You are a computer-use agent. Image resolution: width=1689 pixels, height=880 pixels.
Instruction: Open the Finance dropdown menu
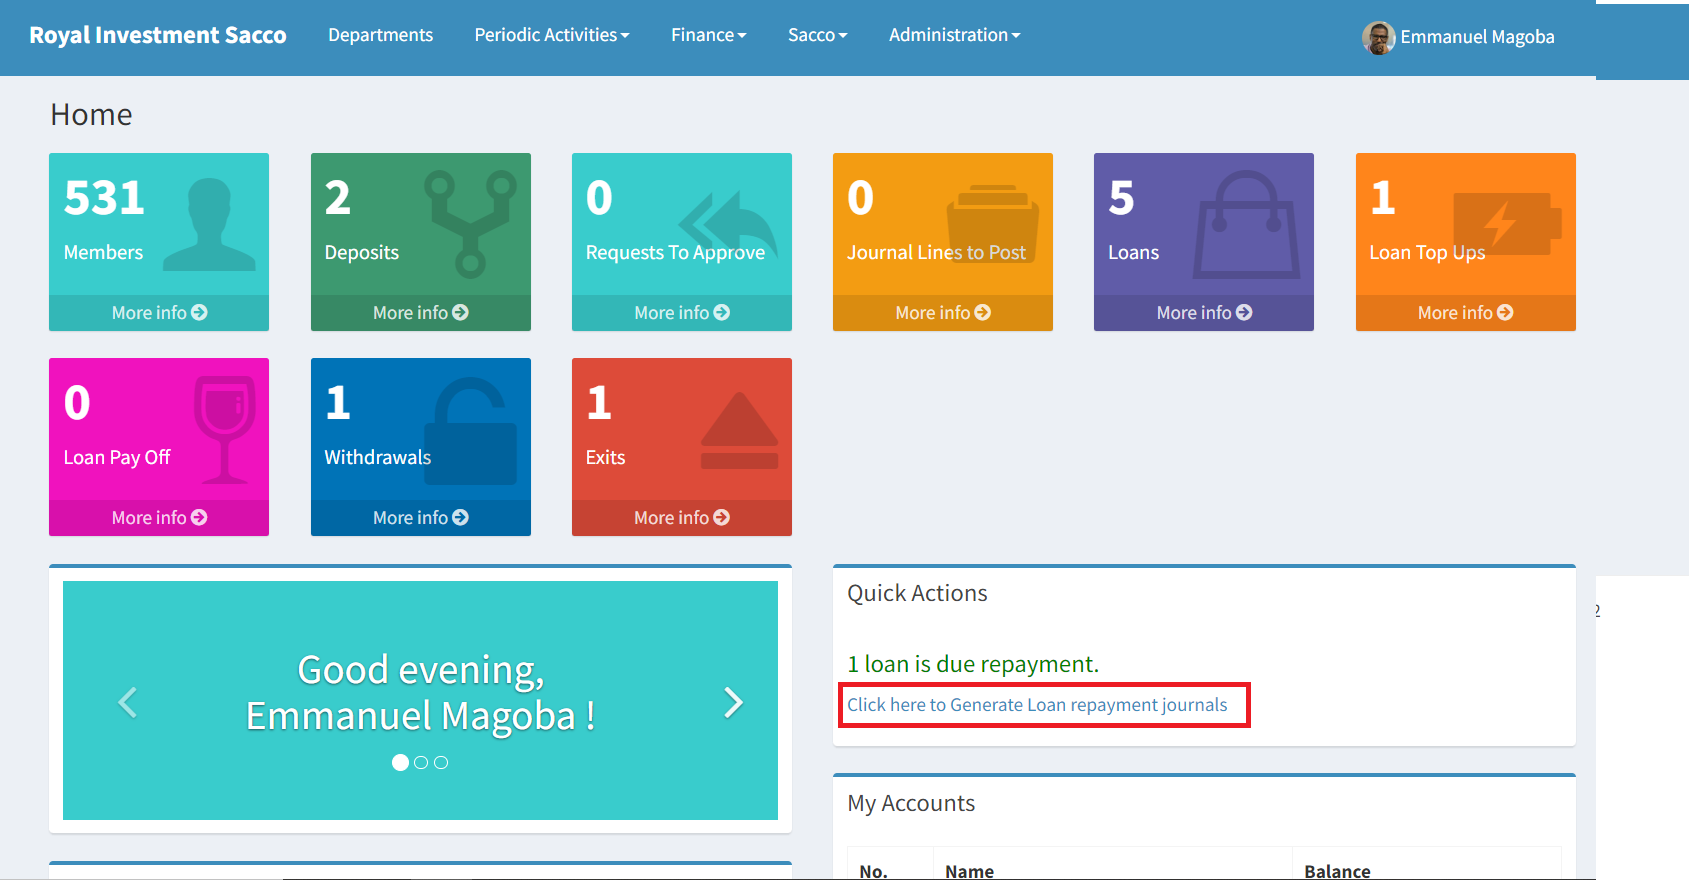pos(709,35)
